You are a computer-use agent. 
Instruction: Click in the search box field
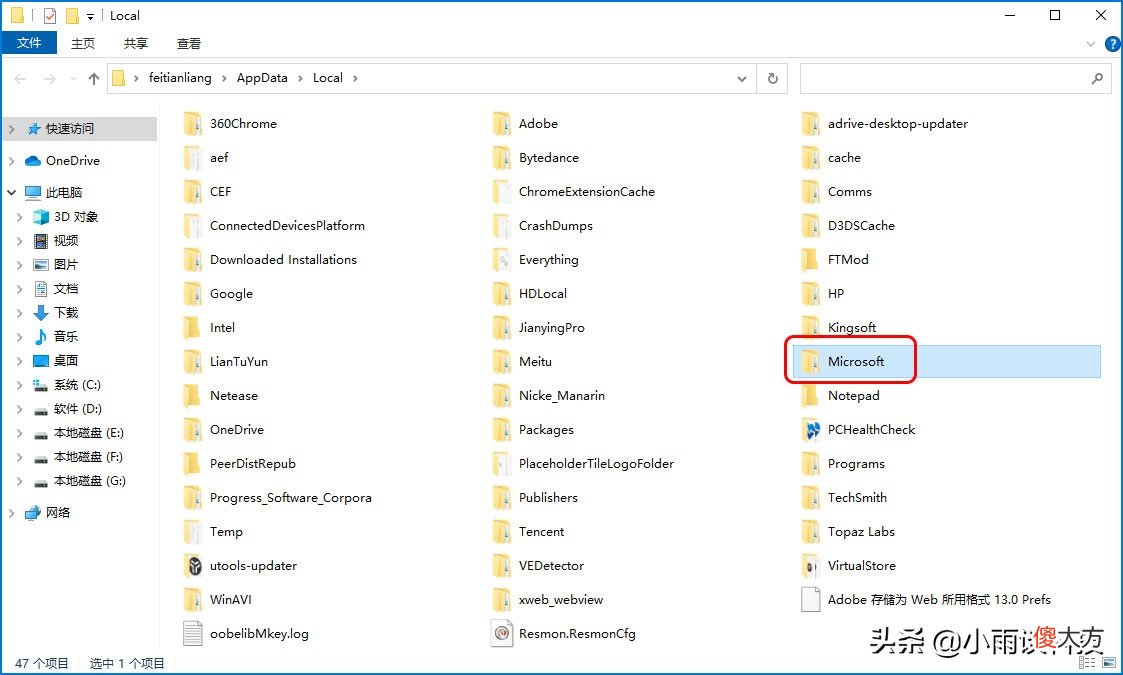click(x=955, y=78)
